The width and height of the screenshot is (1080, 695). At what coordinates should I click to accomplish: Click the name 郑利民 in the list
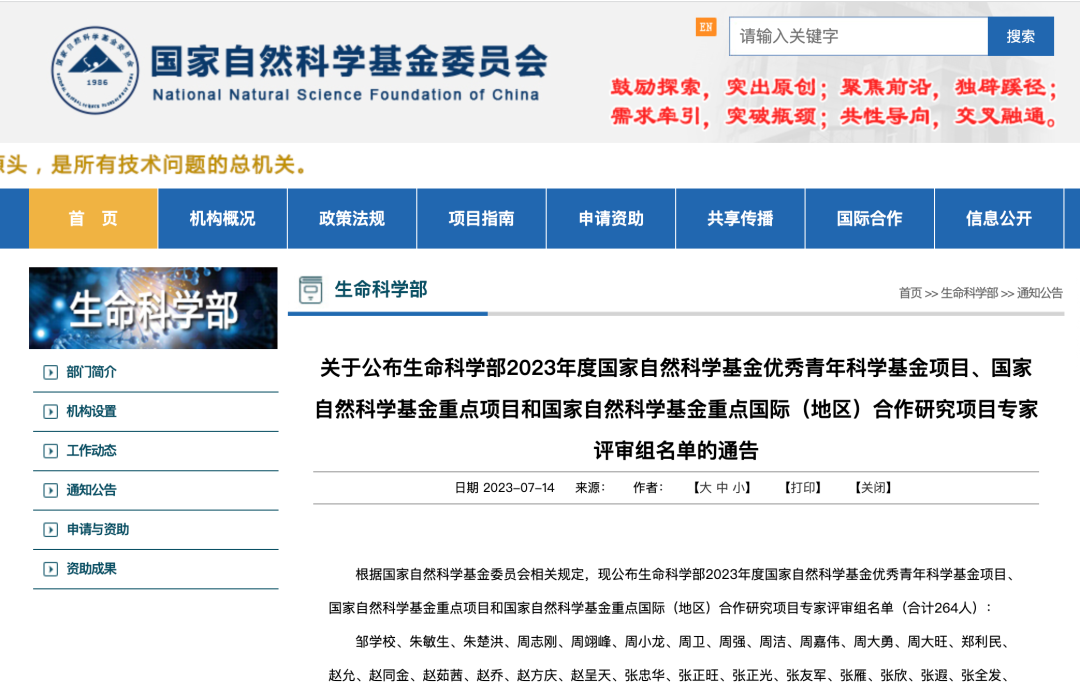[982, 642]
